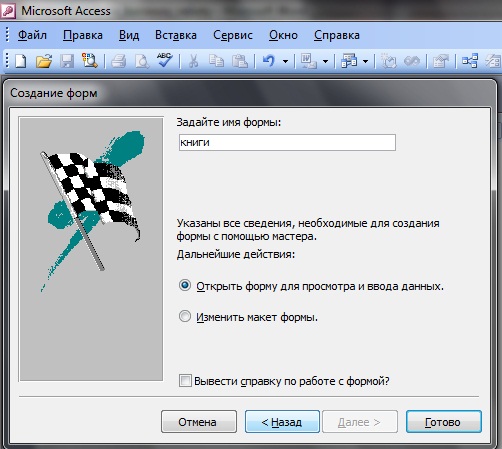Open the Сервис menu
This screenshot has width=502, height=449.
tap(233, 35)
